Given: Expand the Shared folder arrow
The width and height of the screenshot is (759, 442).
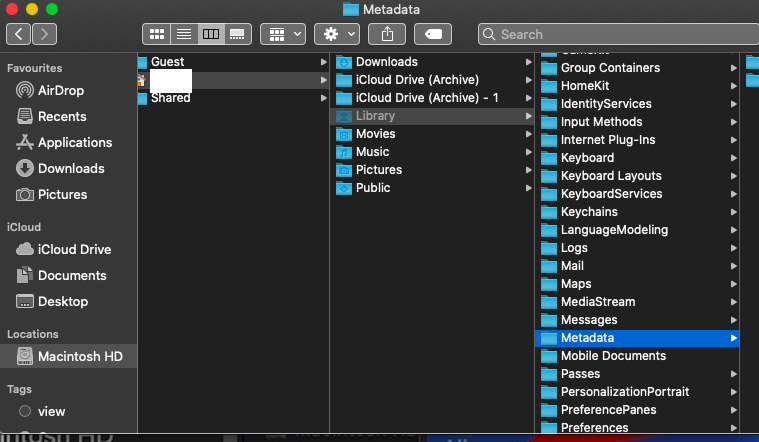Looking at the screenshot, I should 323,98.
